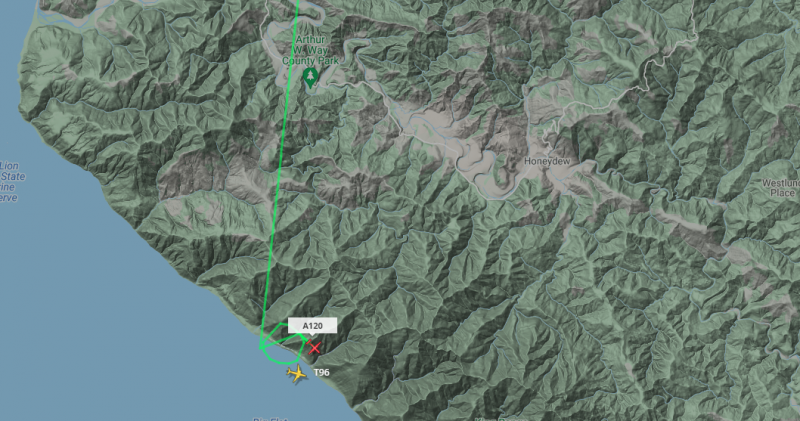Select the A120 callout label
The image size is (800, 421).
[312, 326]
